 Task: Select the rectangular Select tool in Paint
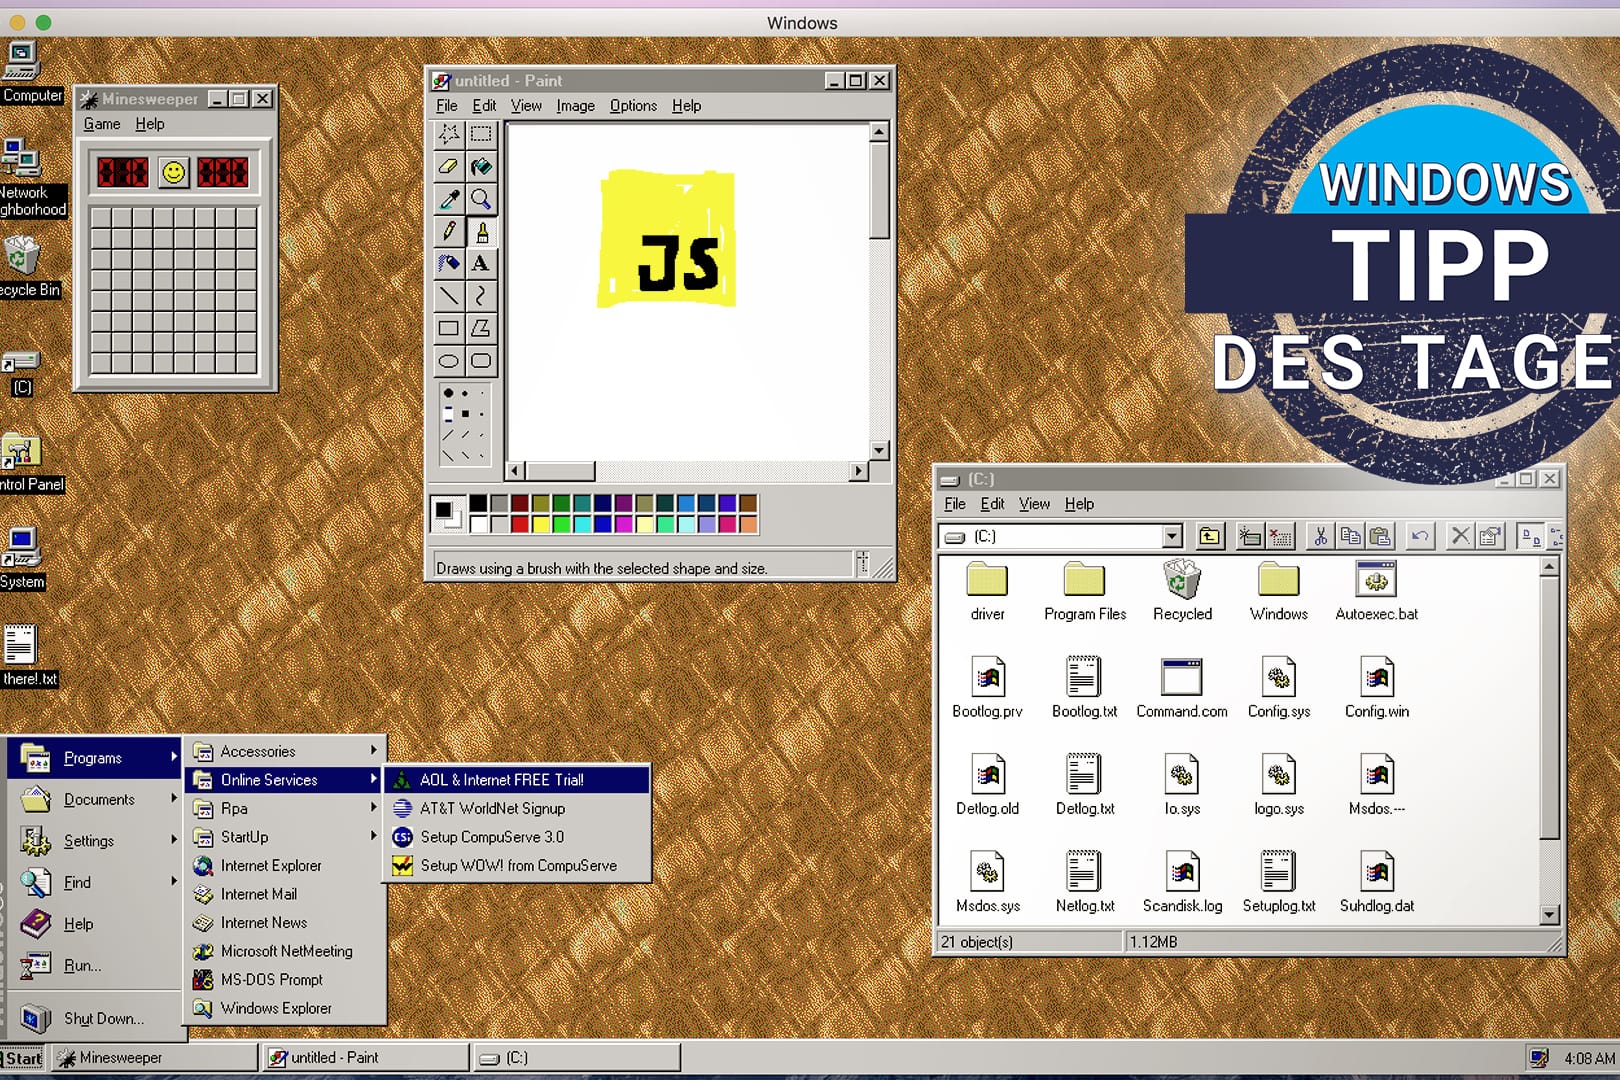(481, 134)
